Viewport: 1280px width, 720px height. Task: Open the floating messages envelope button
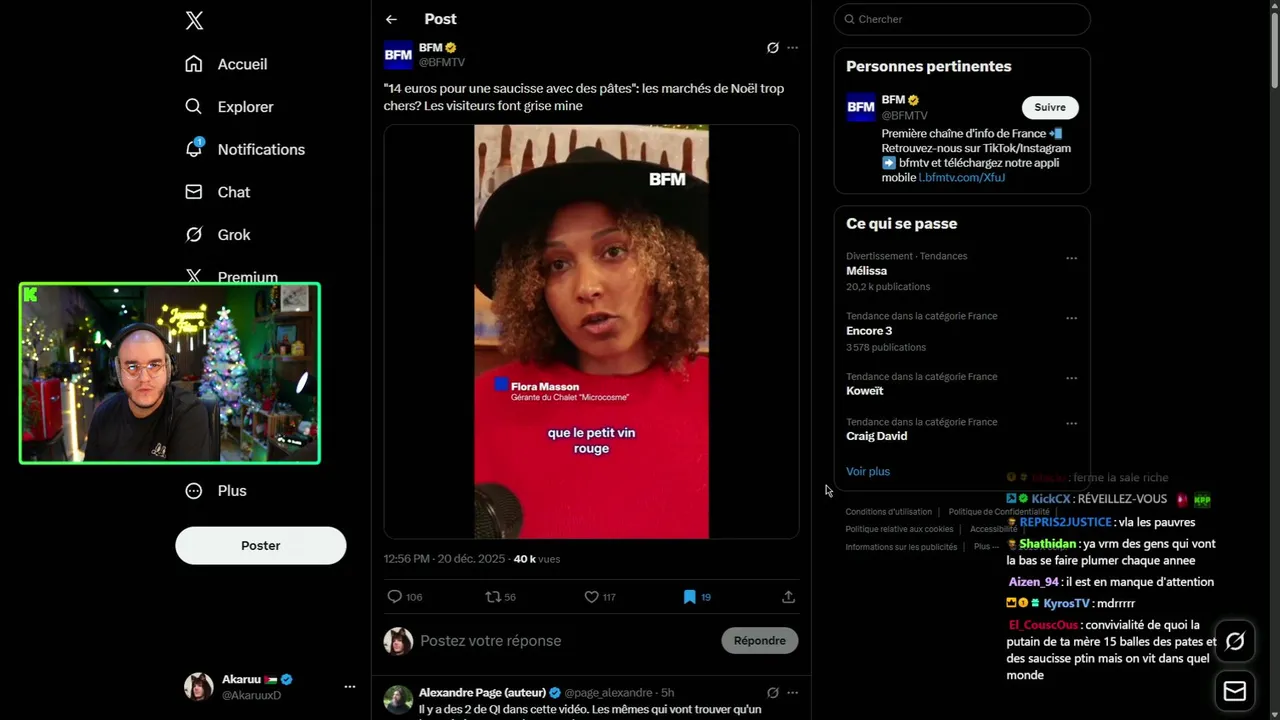coord(1235,691)
